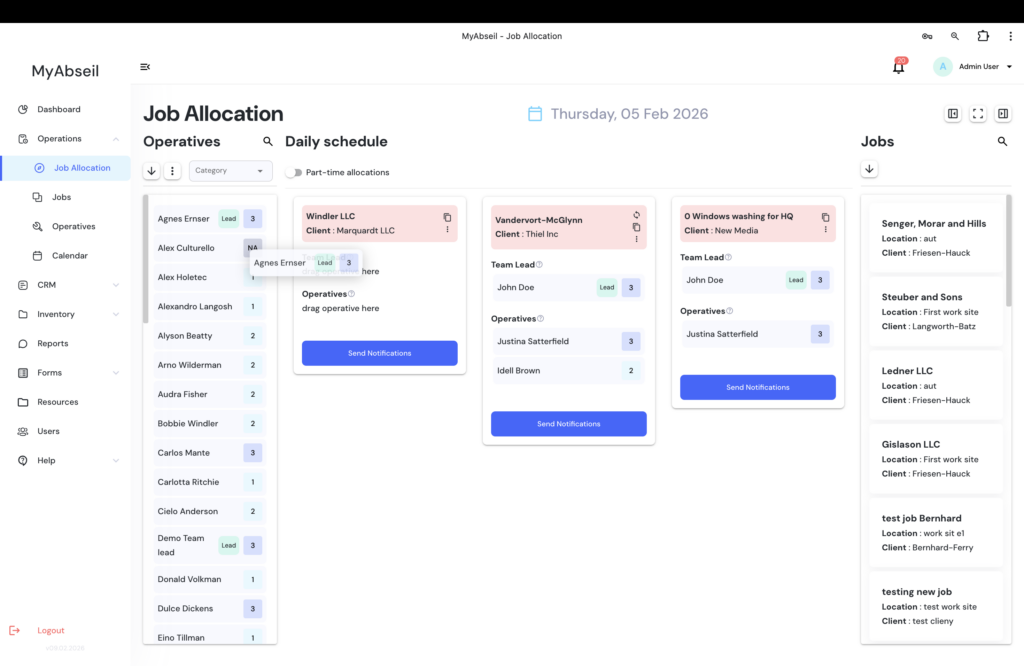Click the notifications bell icon
The image size is (1024, 666).
point(898,67)
